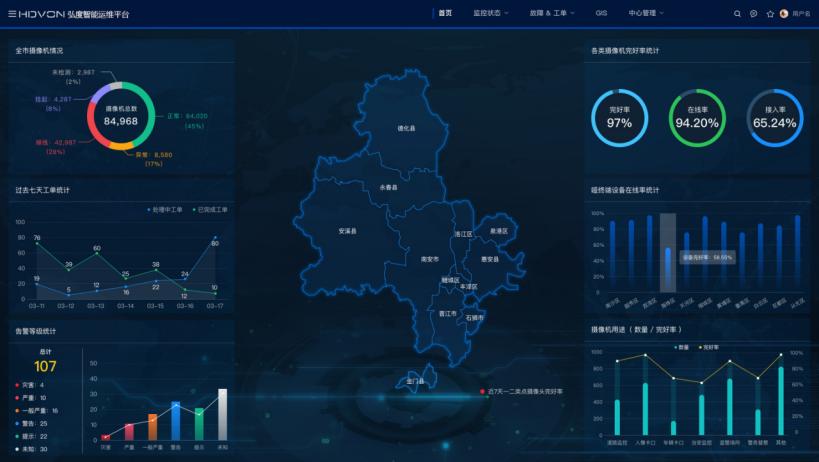Open the search magnifier icon in header
Screen dimensions: 819x462
coord(738,14)
